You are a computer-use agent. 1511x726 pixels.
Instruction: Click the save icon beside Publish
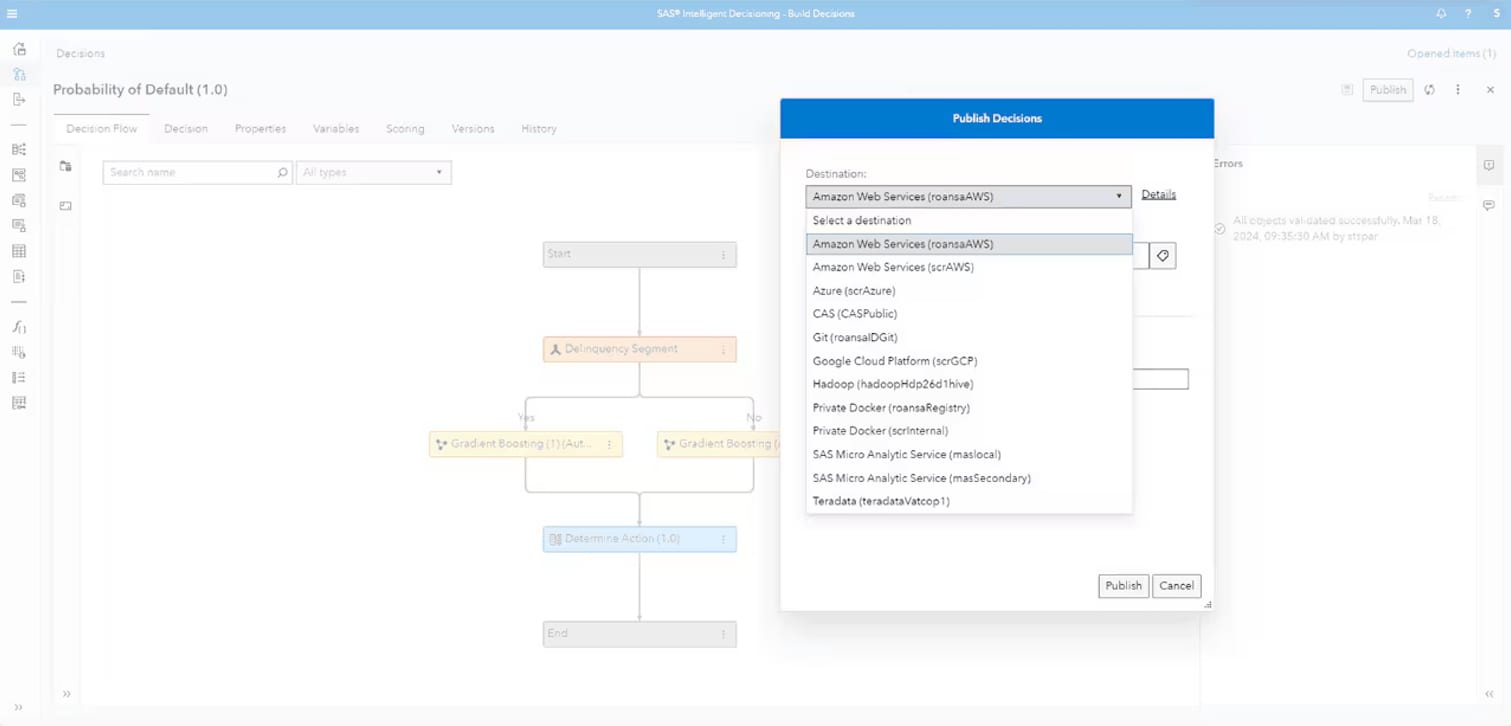point(1347,90)
